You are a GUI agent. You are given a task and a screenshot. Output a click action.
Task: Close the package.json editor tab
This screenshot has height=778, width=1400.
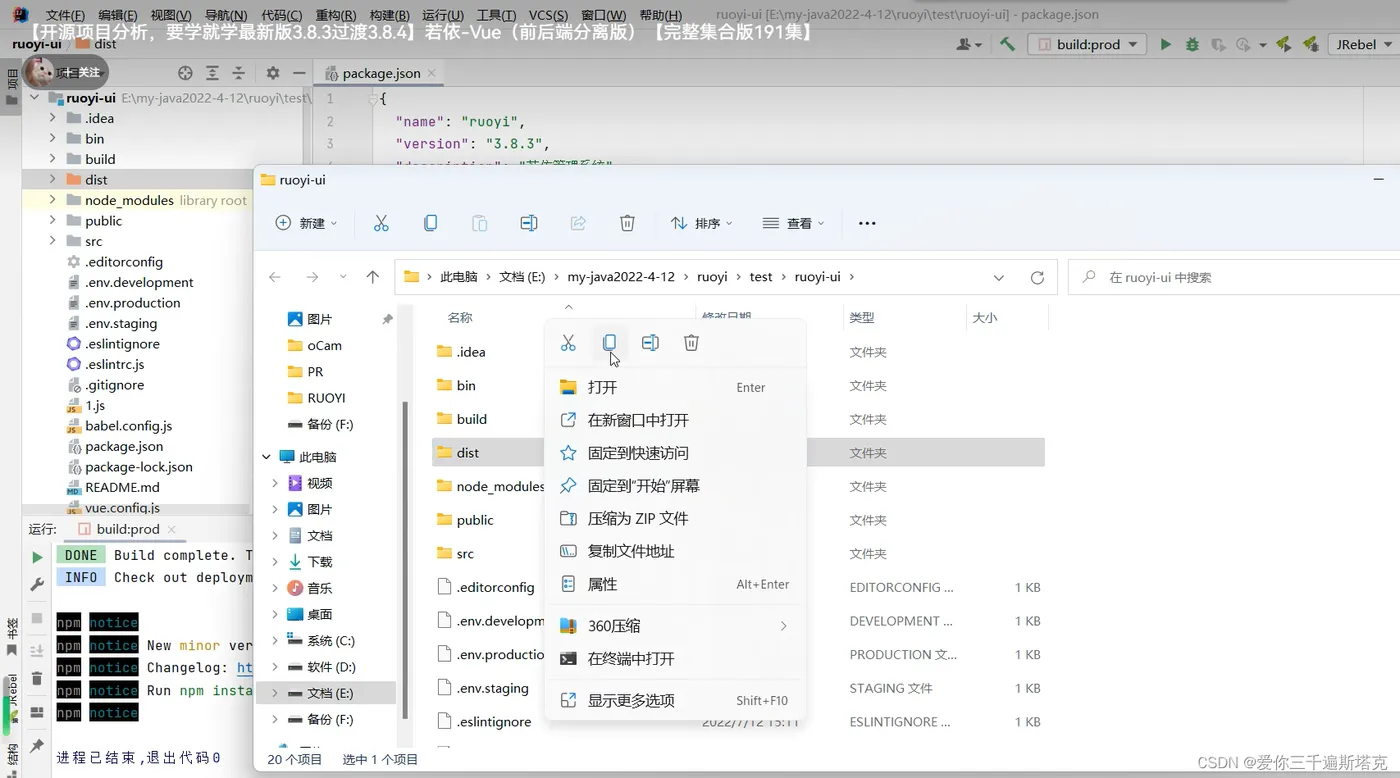coord(432,73)
